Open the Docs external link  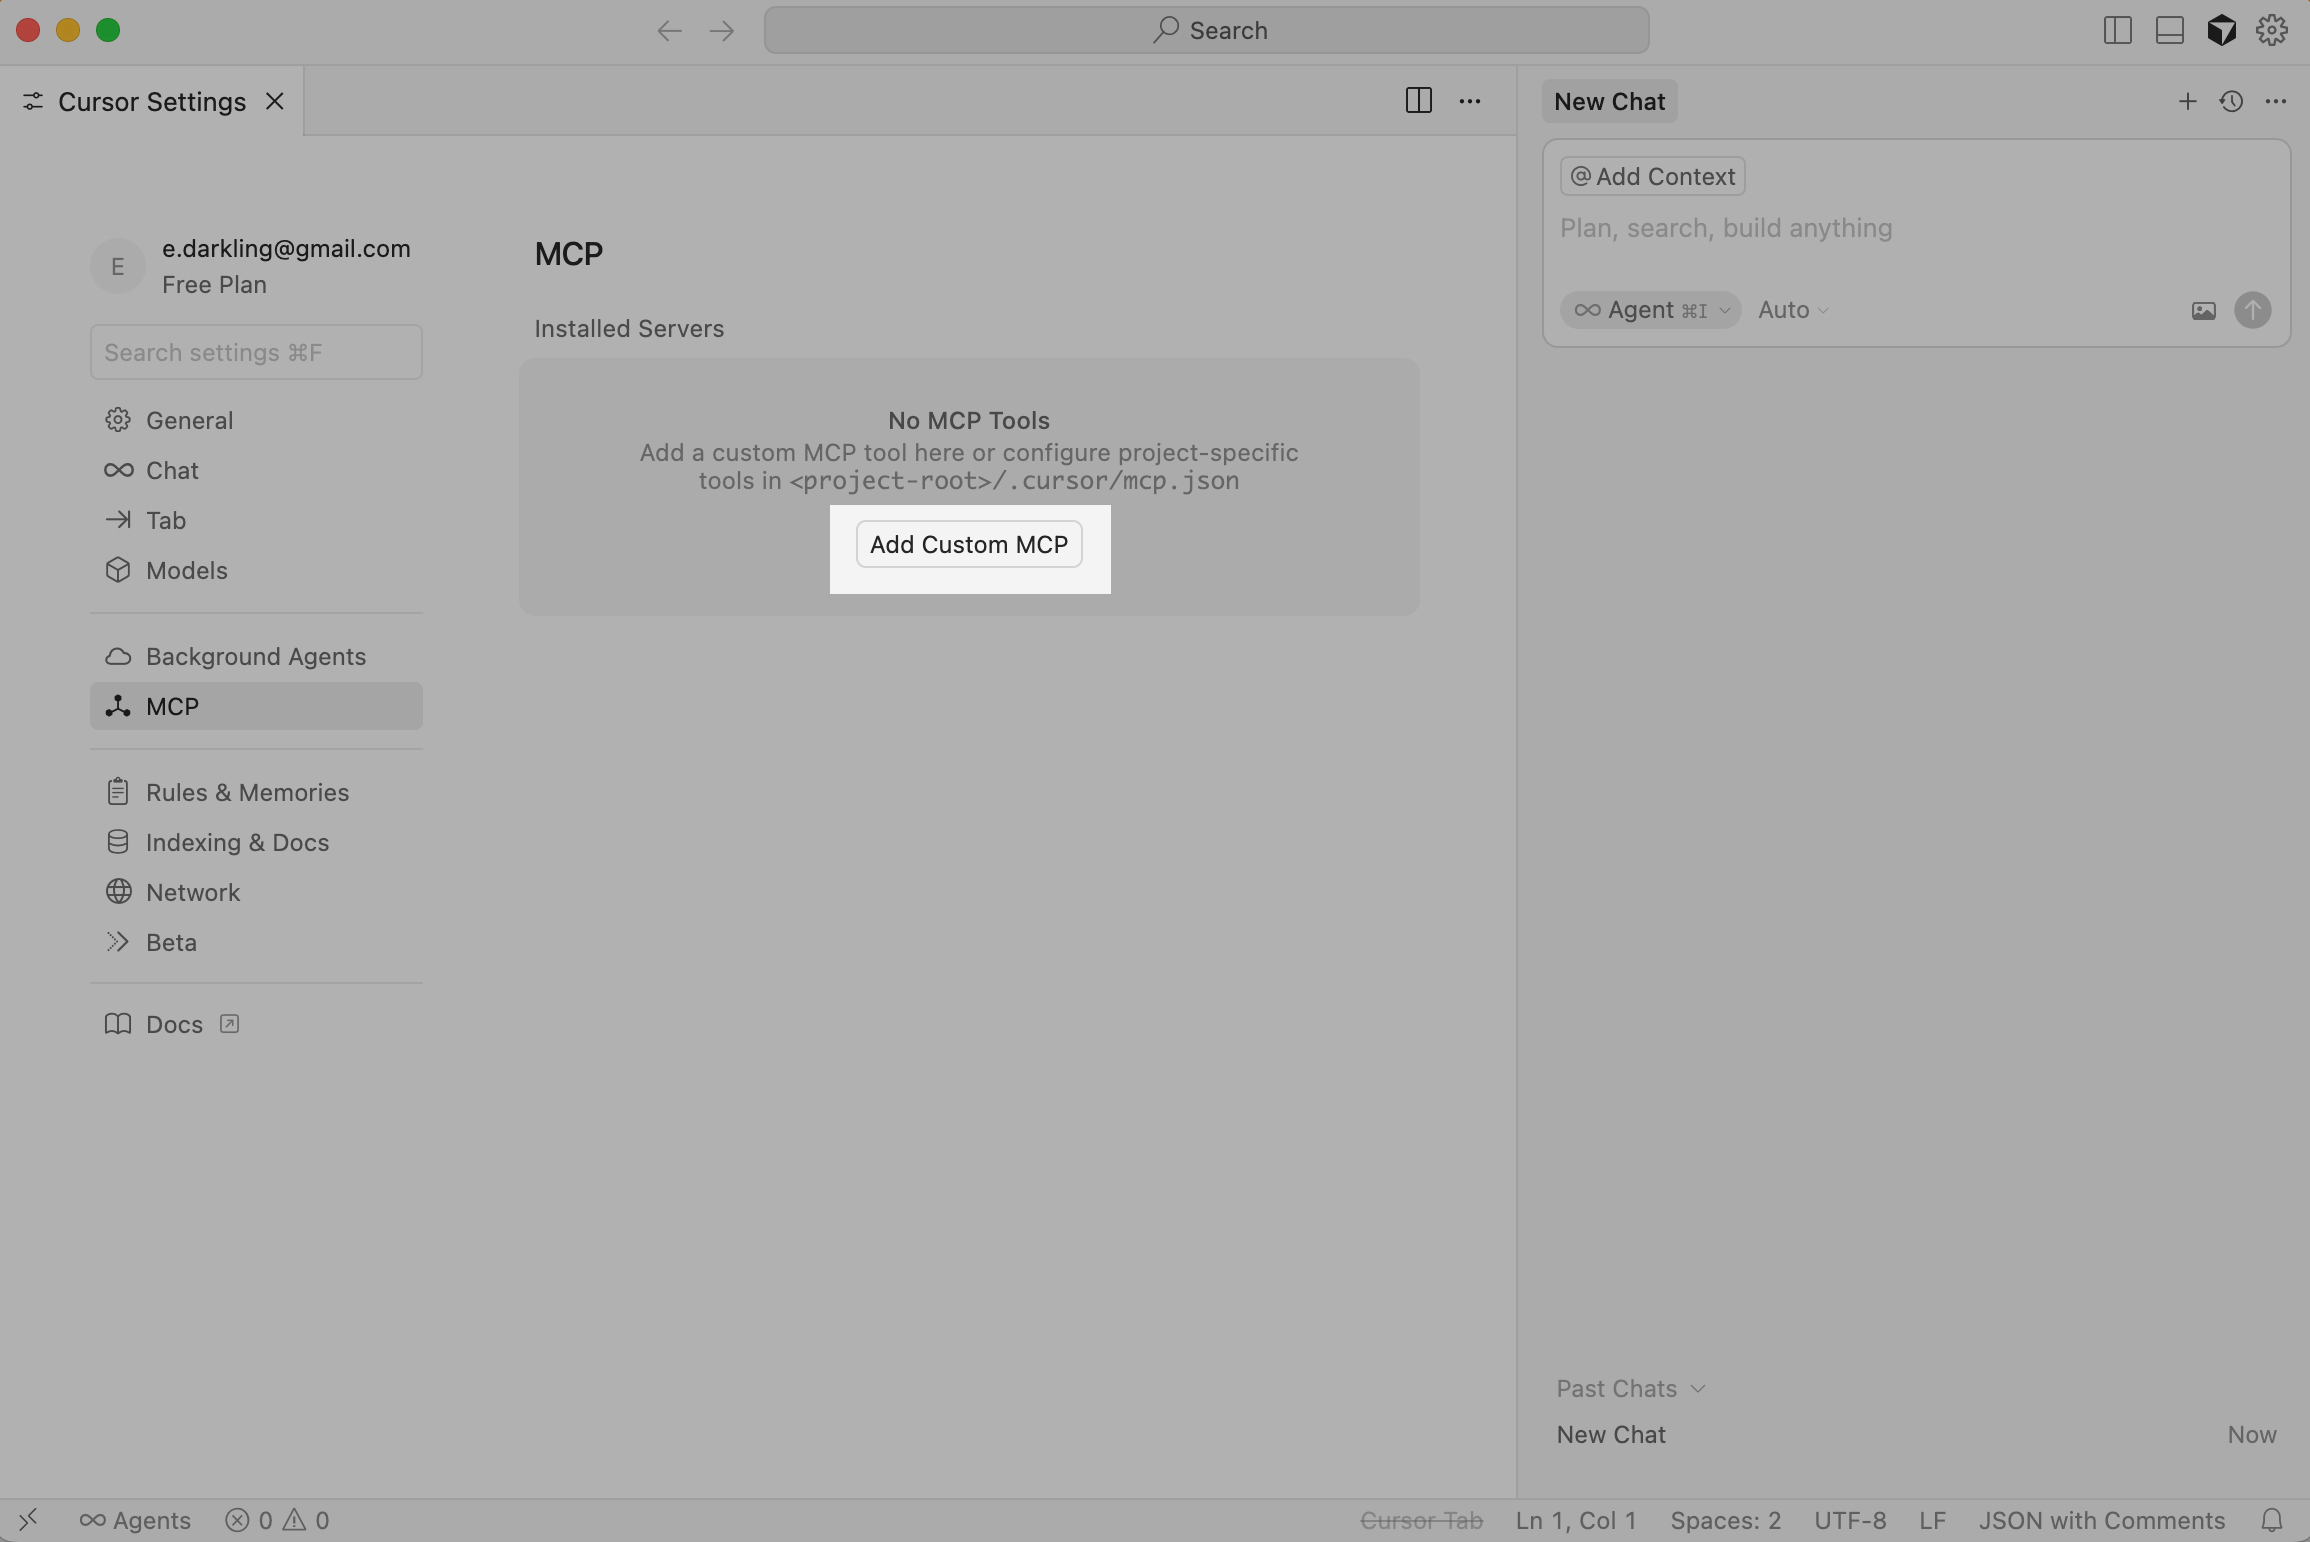[174, 1024]
